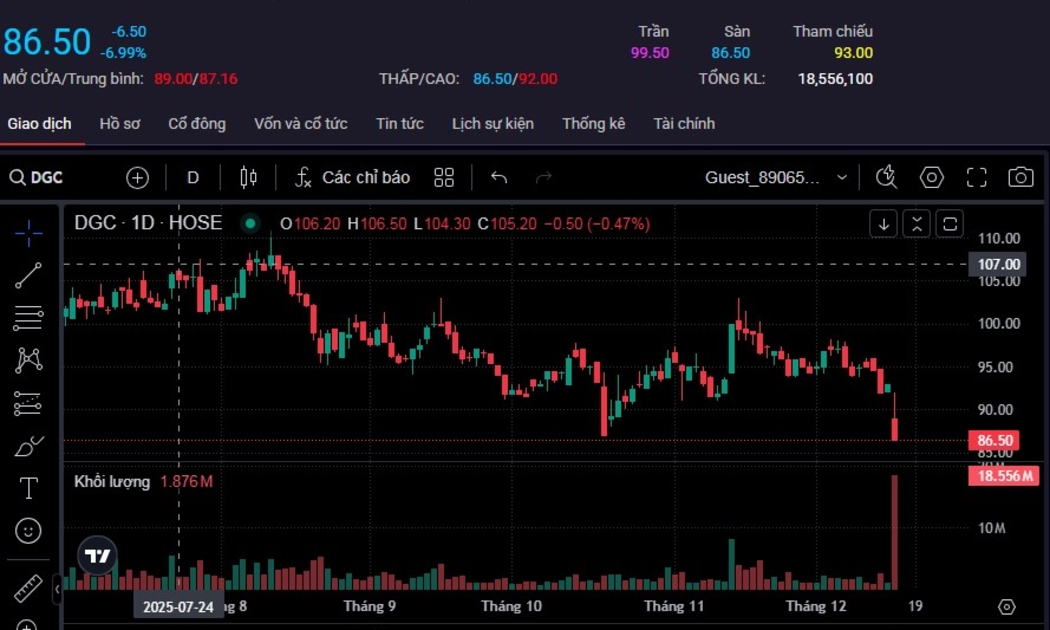Screen dimensions: 1050x630
Task: Open the candlestick chart style menu
Action: click(248, 177)
